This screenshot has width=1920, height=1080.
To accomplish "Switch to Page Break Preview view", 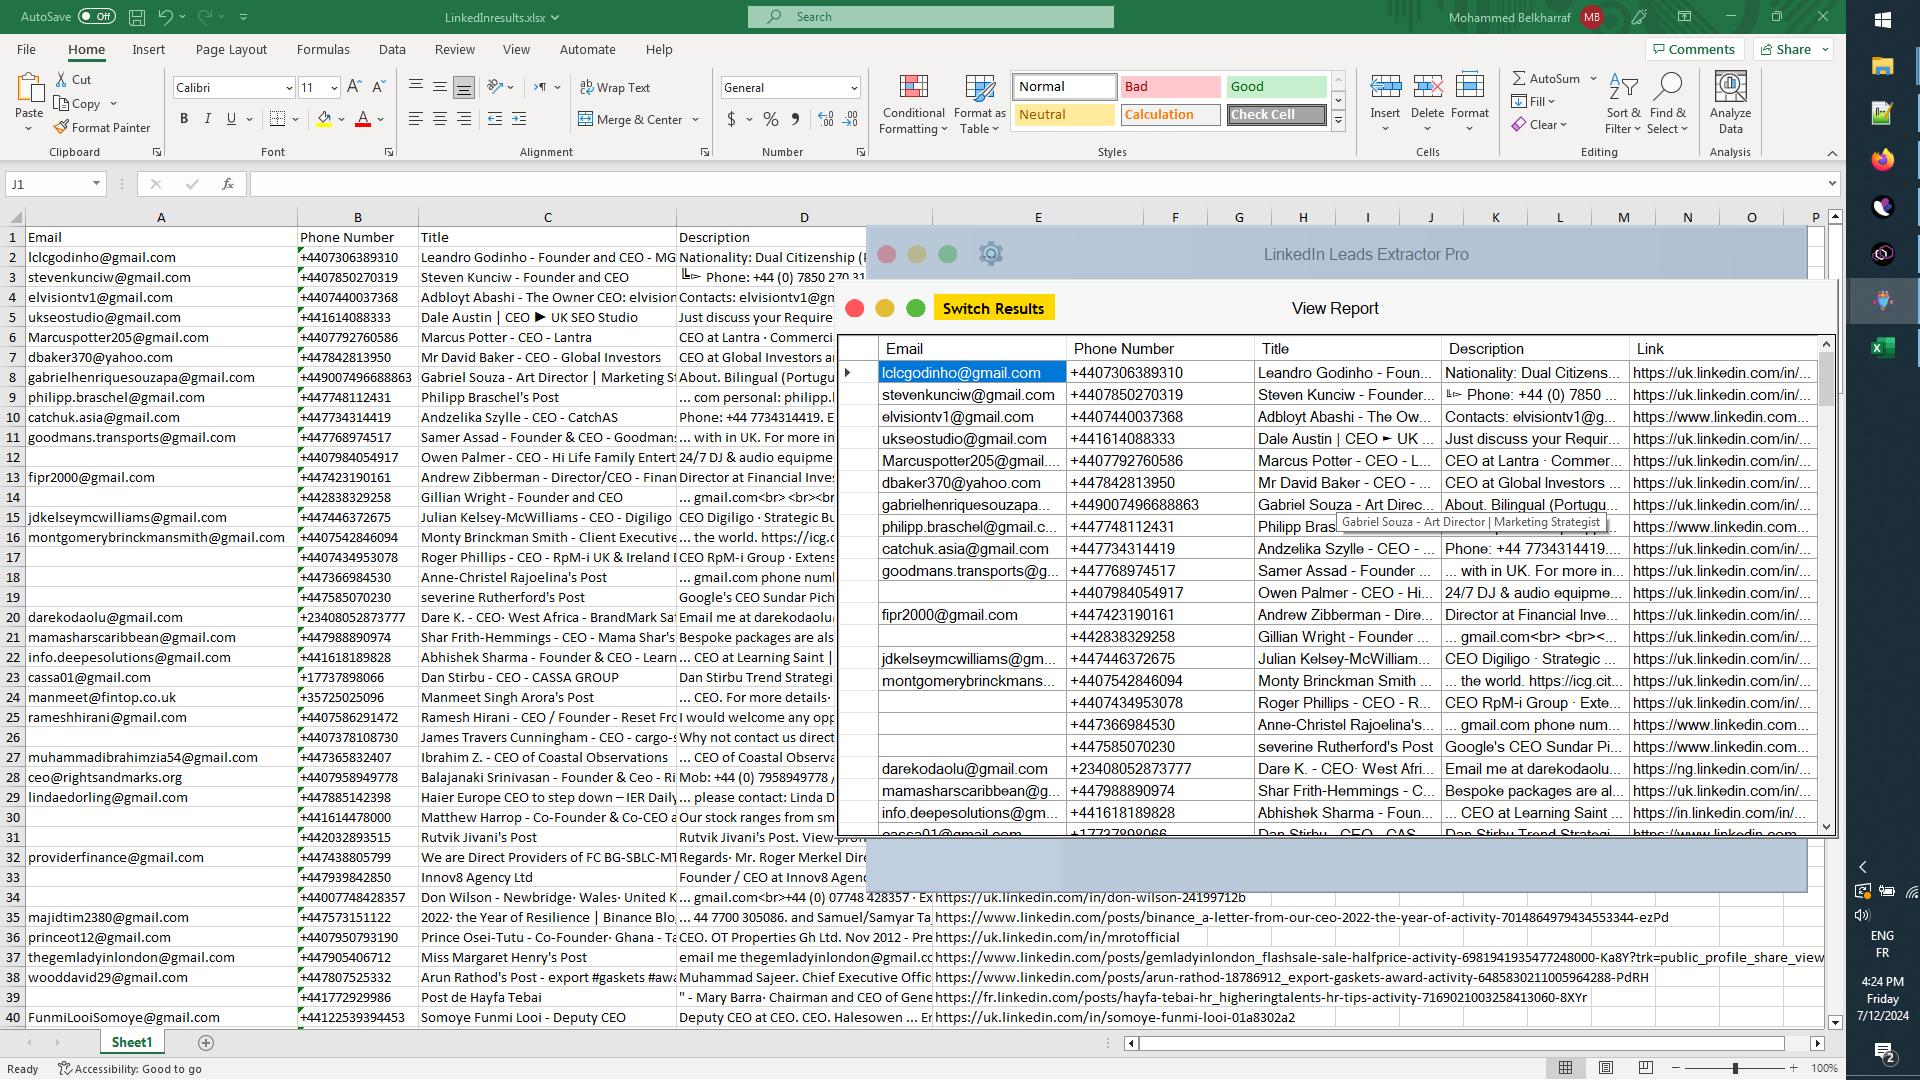I will coord(1646,1068).
